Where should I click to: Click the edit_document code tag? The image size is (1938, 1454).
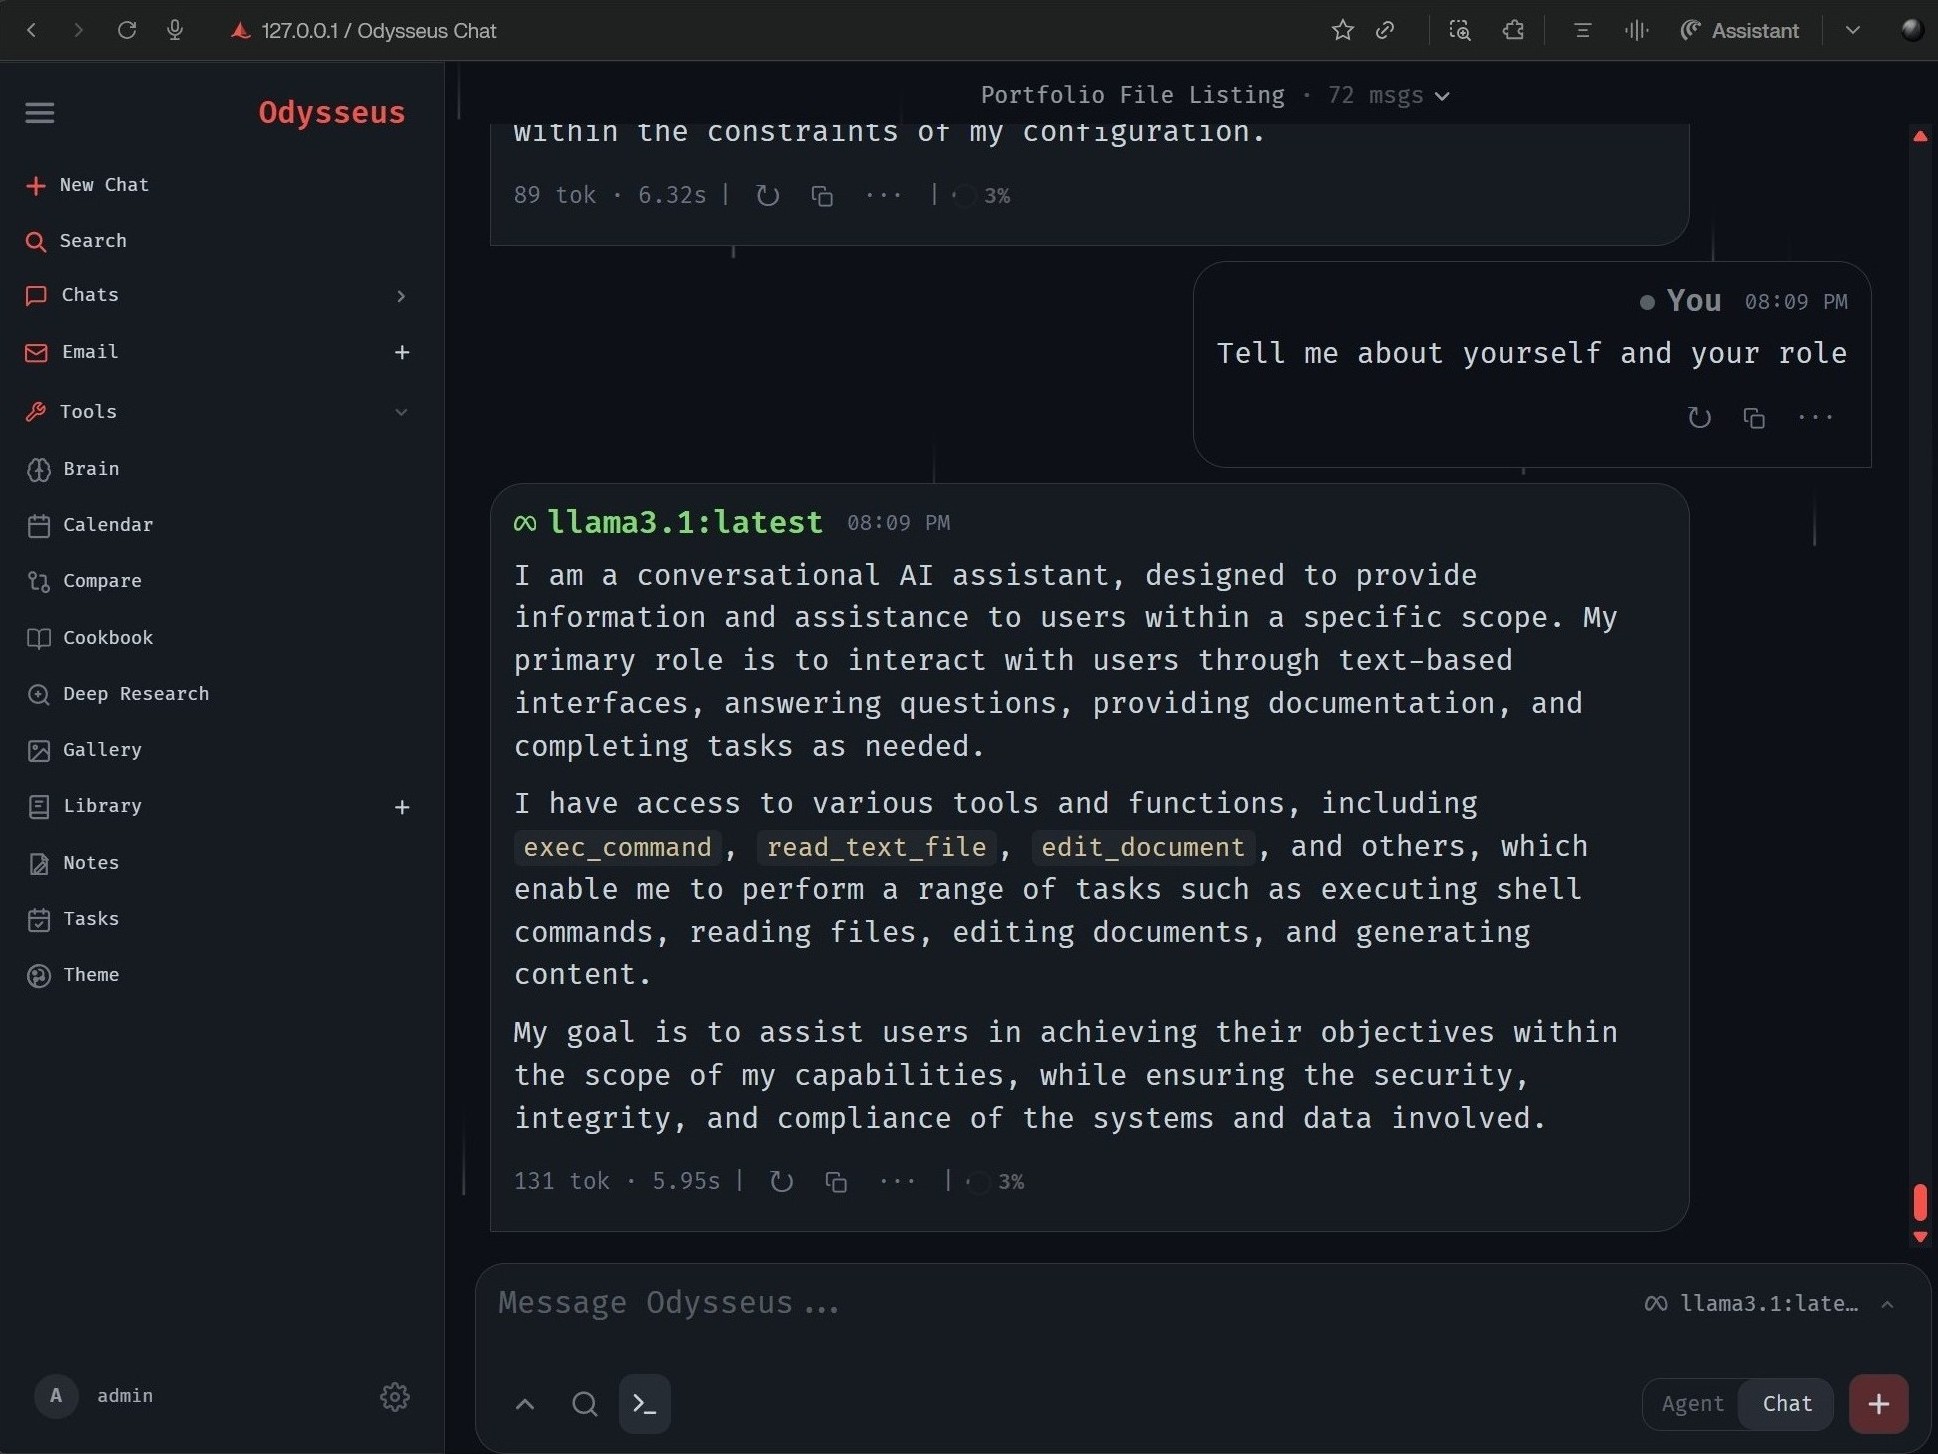(1143, 847)
